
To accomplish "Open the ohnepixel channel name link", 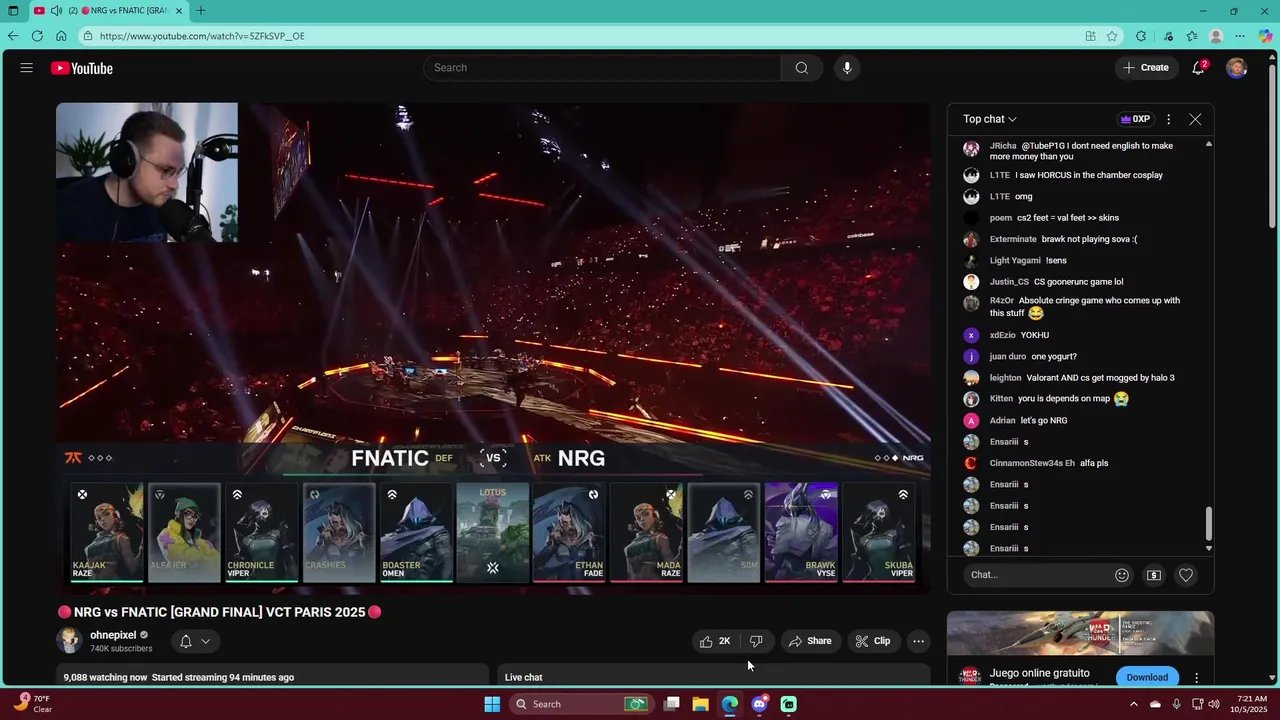I will pos(113,635).
